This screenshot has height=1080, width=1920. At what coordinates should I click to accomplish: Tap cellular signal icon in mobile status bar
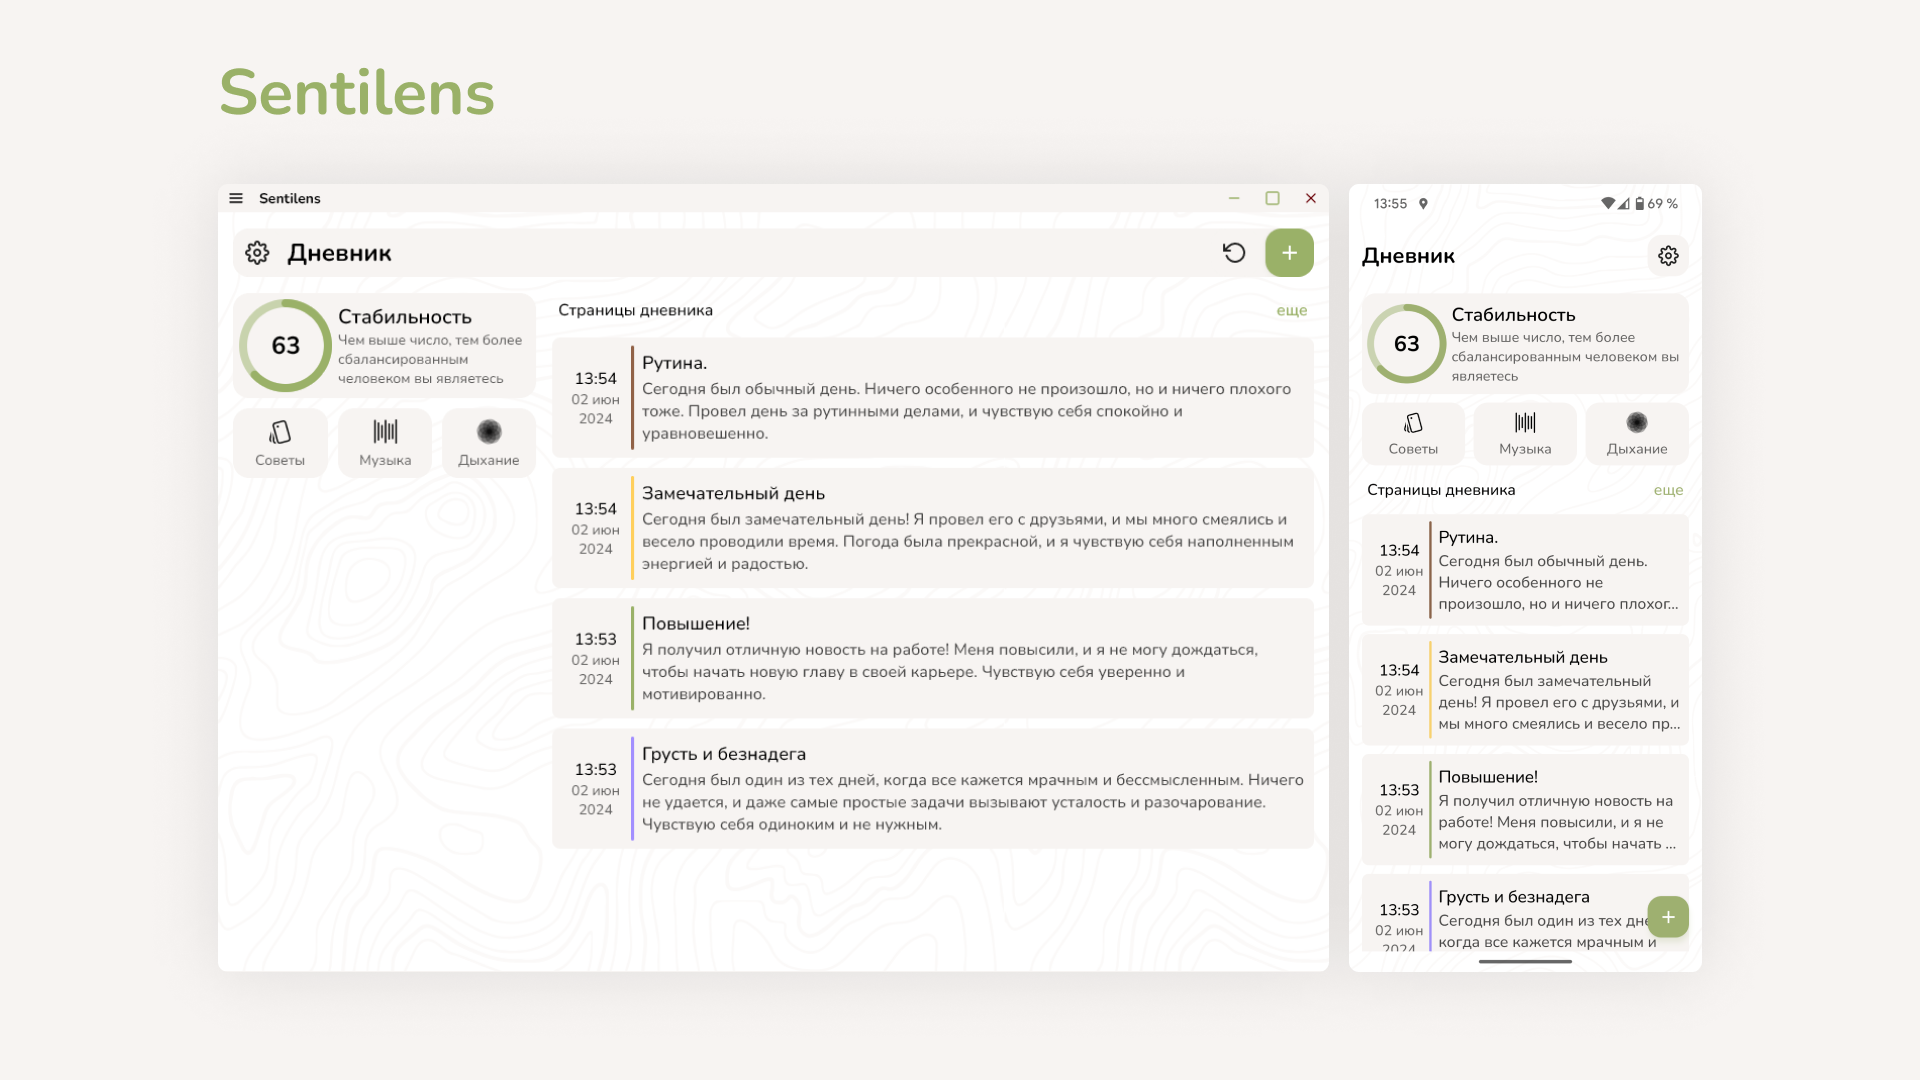click(x=1624, y=203)
